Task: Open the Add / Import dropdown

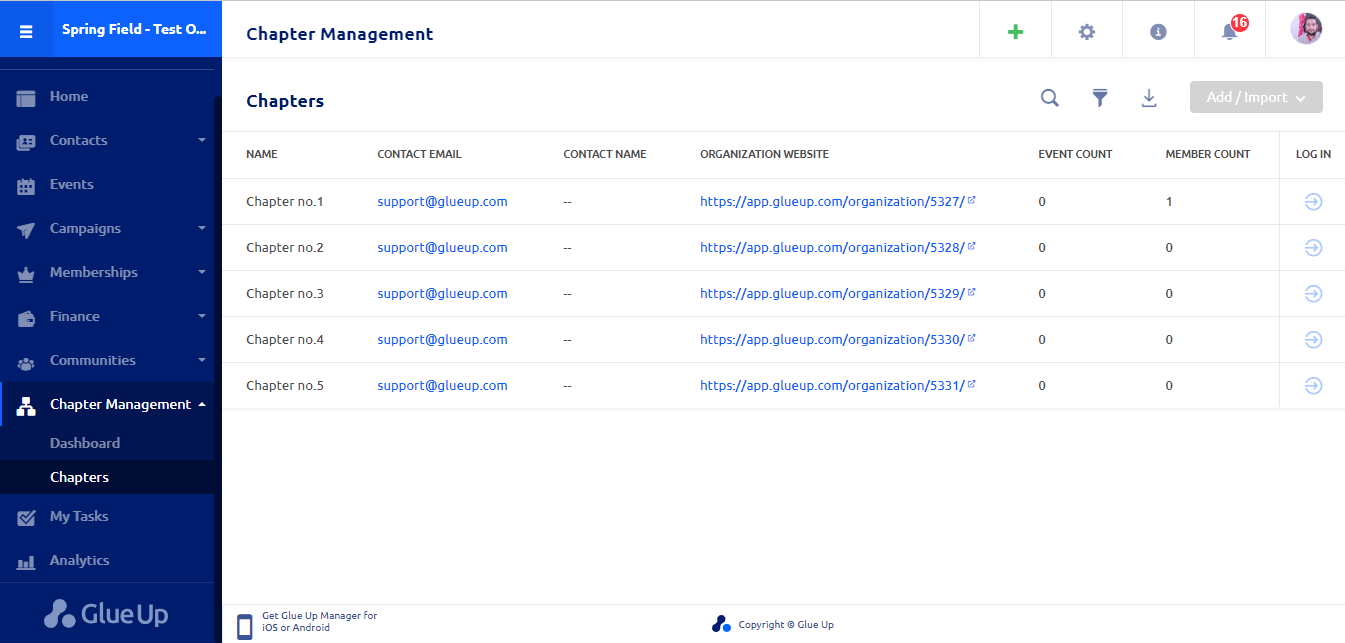Action: click(1256, 97)
